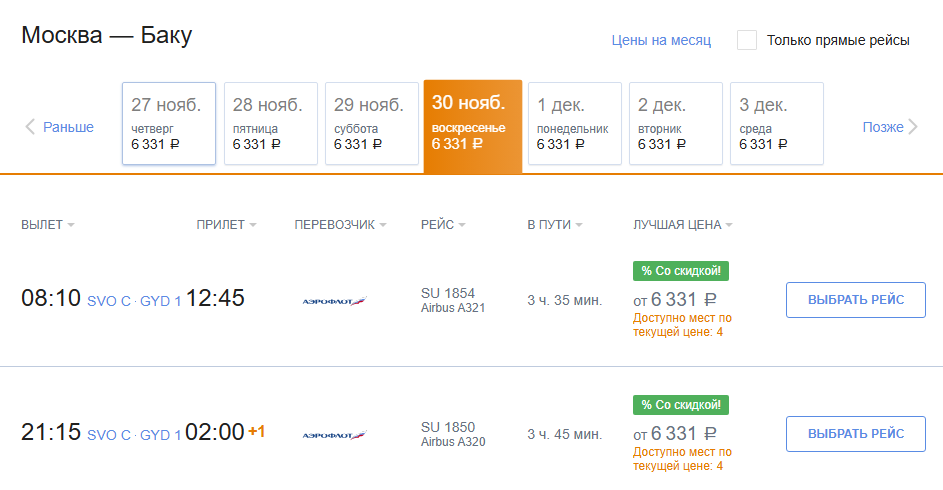Click the Со скидкой badge on SU 1854
This screenshot has width=943, height=490.
(x=681, y=271)
